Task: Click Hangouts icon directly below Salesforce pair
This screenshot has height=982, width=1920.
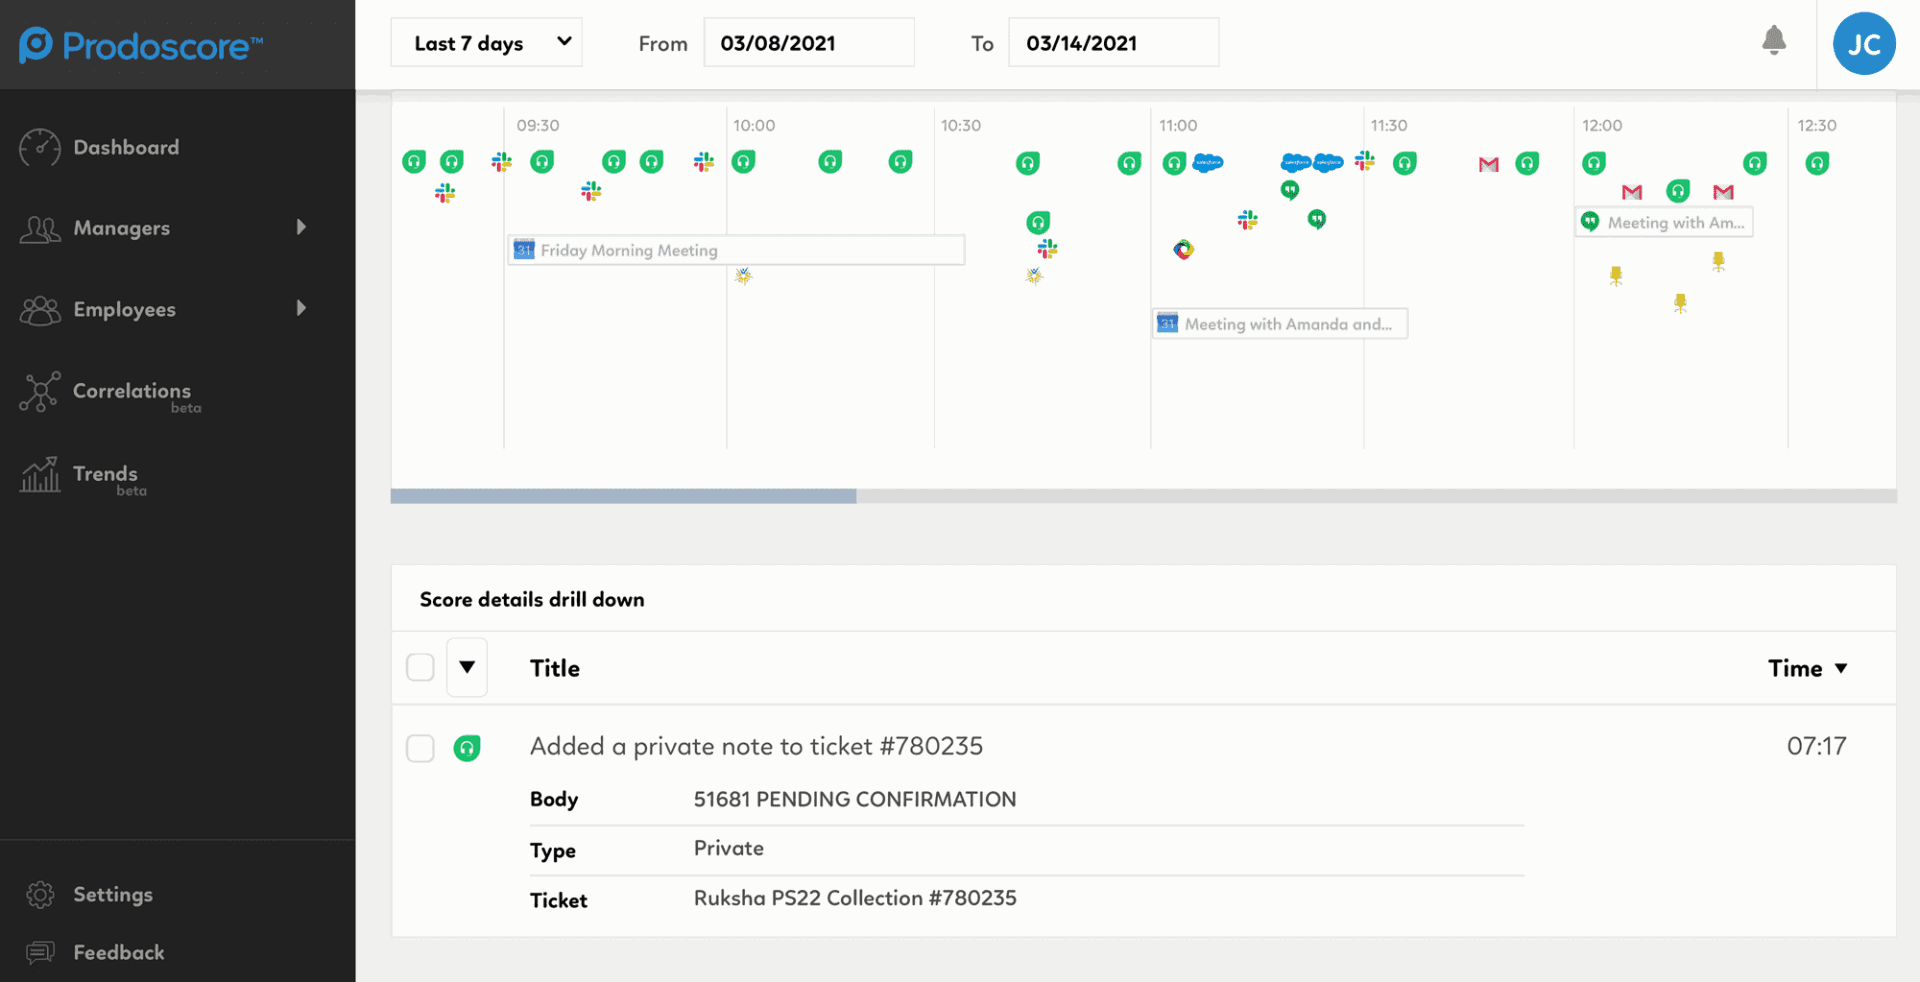Action: (x=1290, y=190)
